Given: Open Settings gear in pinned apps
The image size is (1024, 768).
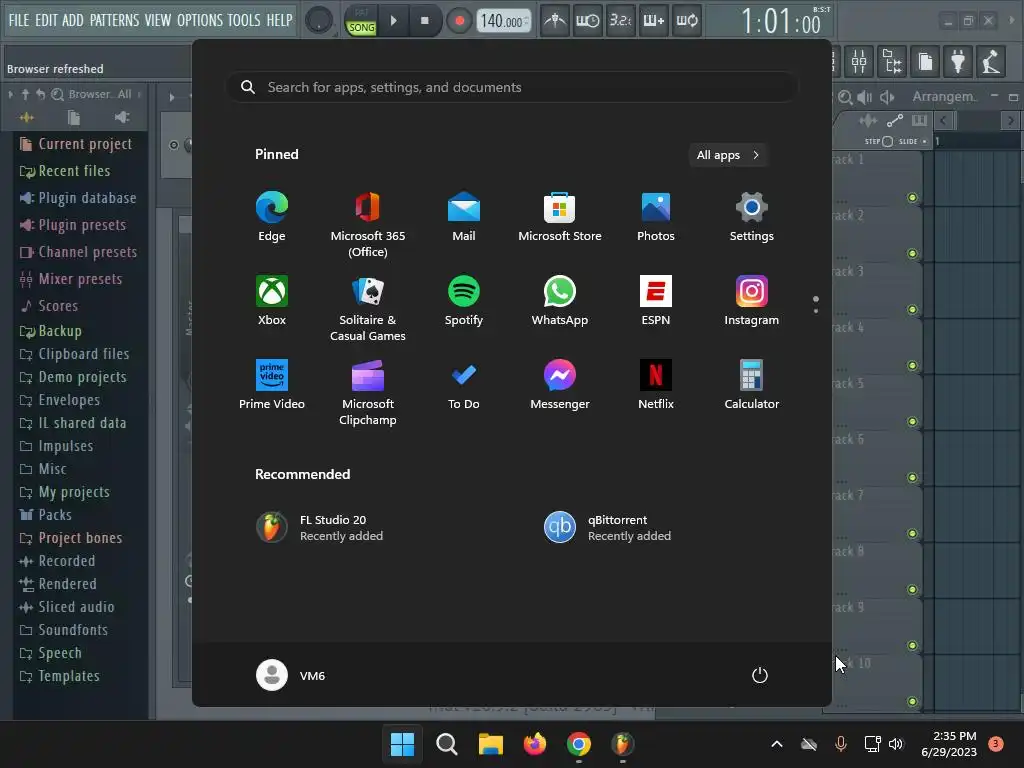Looking at the screenshot, I should (x=752, y=217).
